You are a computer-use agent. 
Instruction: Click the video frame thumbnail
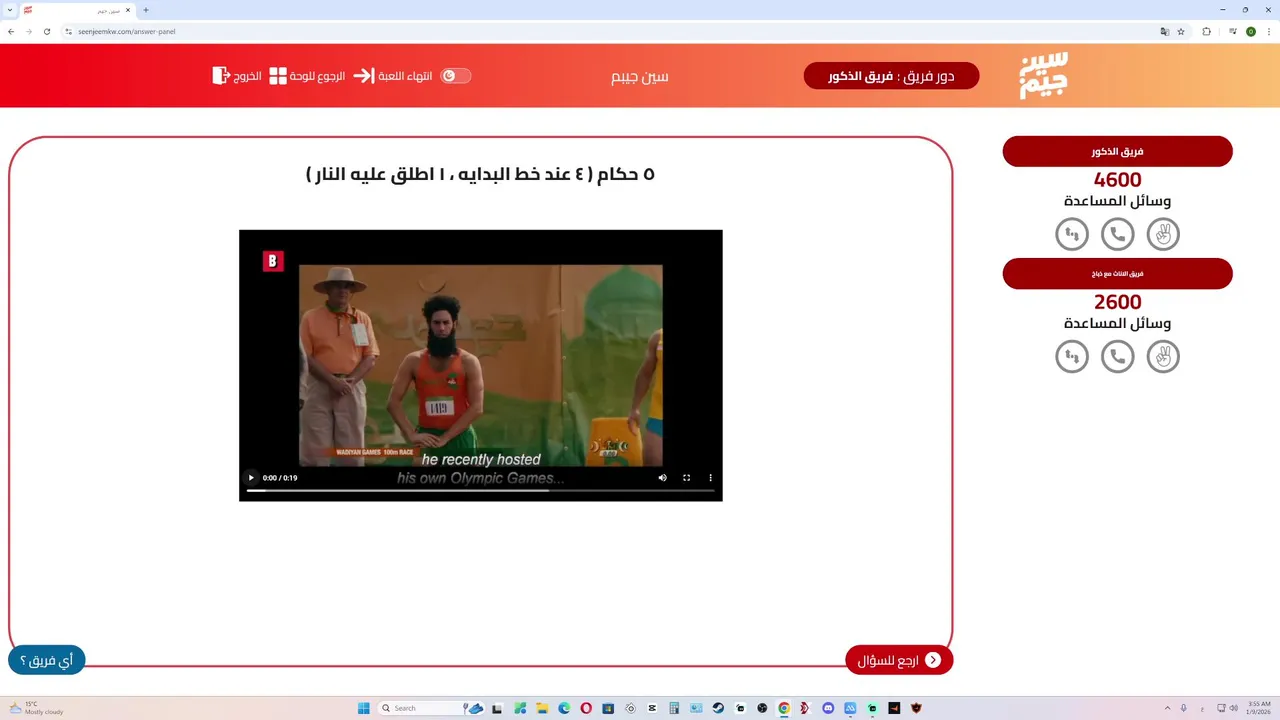pos(481,365)
